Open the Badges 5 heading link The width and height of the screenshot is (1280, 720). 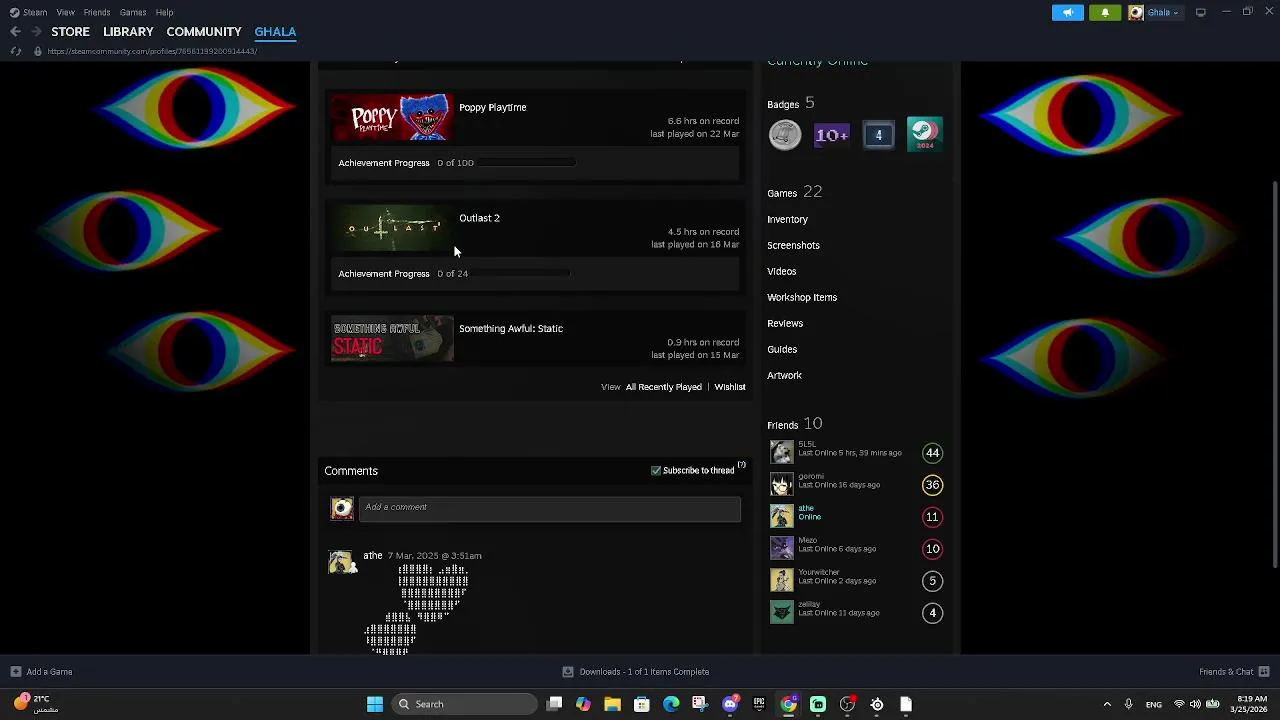791,103
